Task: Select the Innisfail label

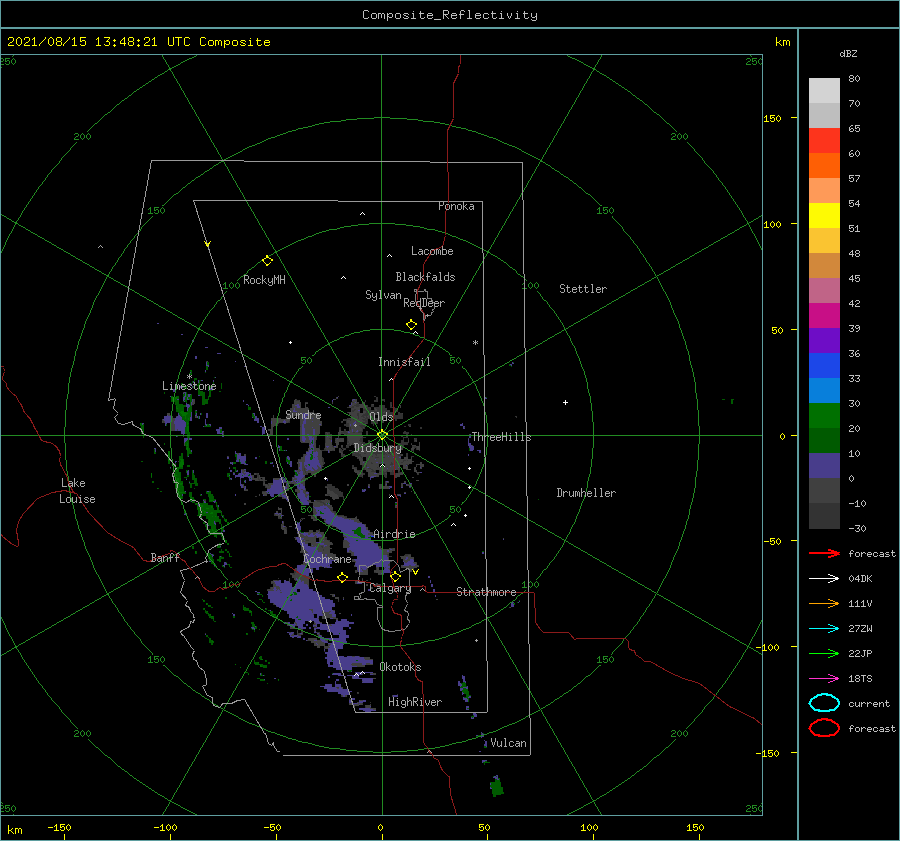Action: click(x=404, y=362)
